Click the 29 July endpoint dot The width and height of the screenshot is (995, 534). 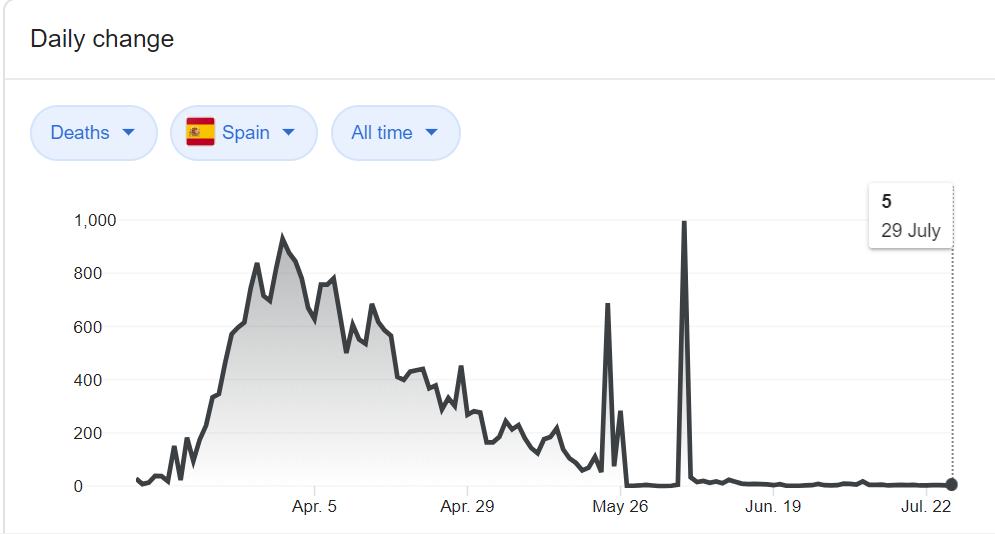(951, 485)
